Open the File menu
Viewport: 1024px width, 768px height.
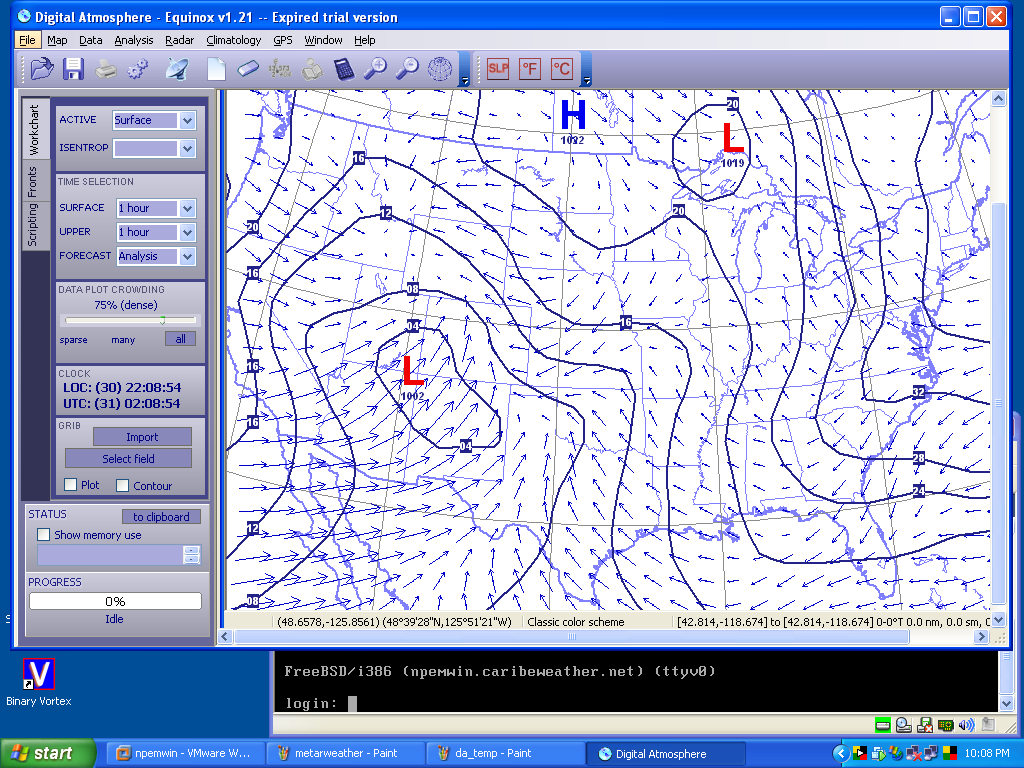(x=27, y=40)
